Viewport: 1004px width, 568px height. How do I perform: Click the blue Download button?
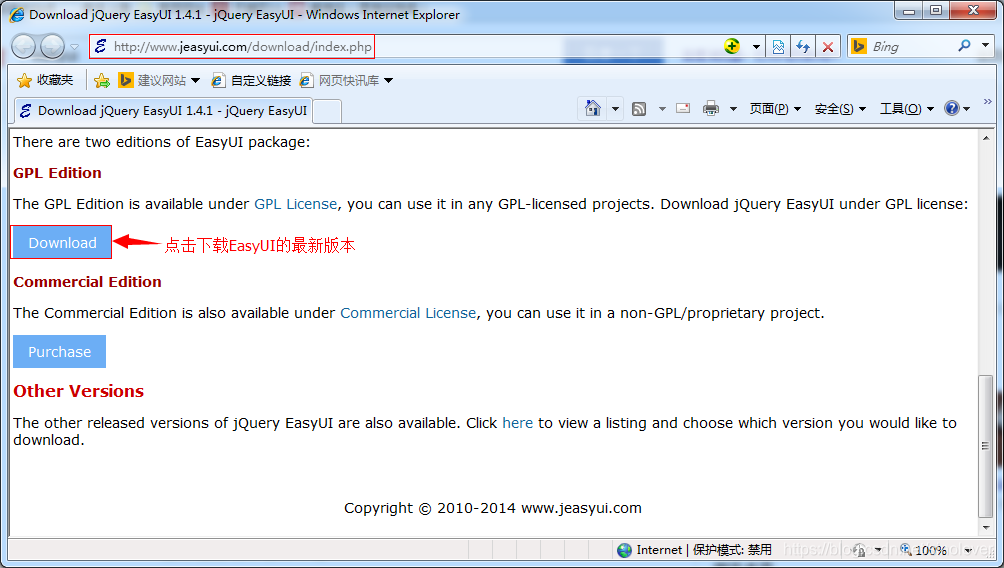click(62, 243)
